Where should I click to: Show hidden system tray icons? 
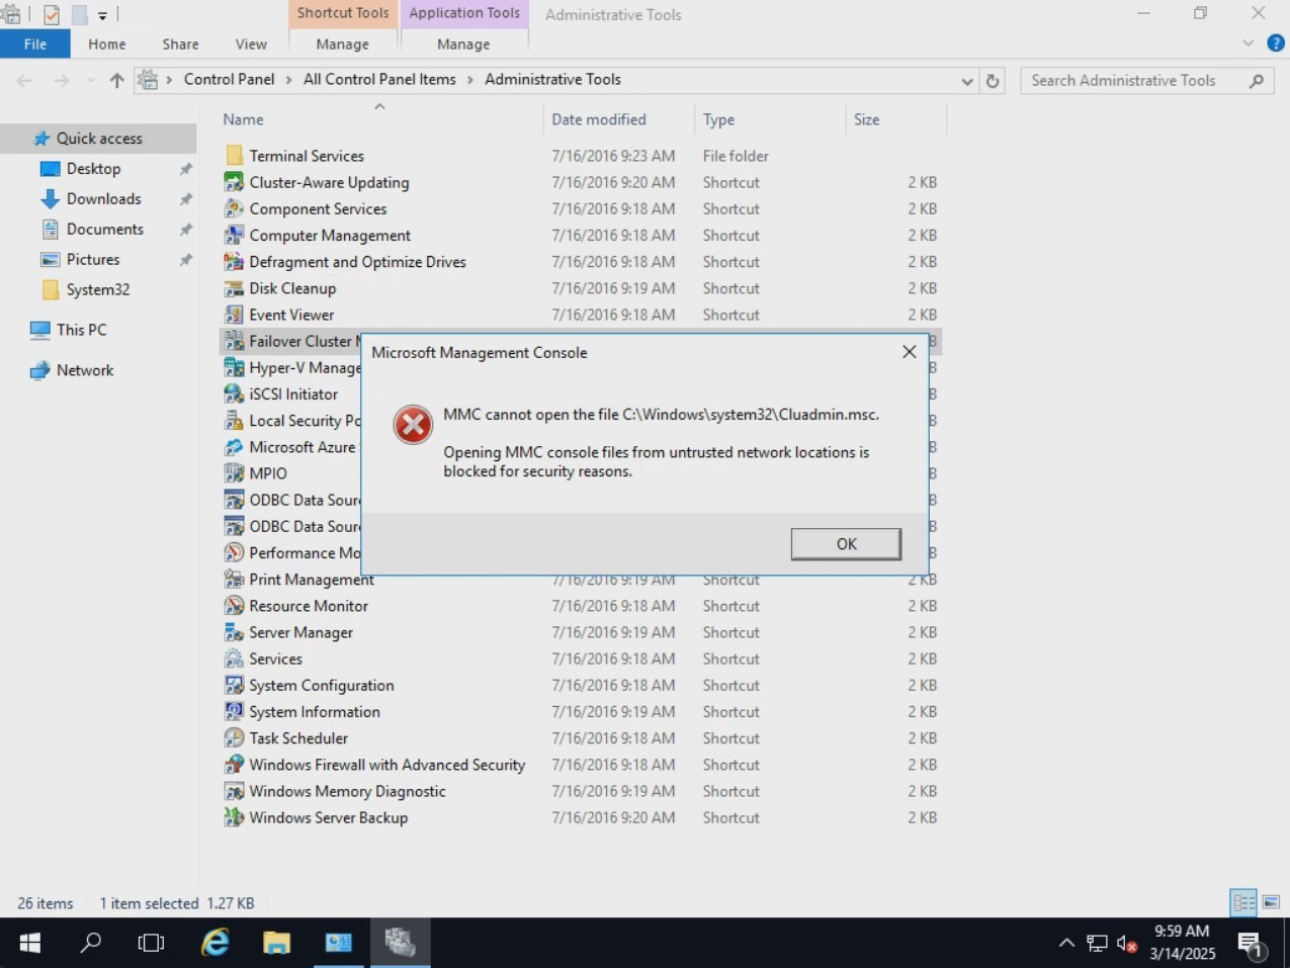1067,943
